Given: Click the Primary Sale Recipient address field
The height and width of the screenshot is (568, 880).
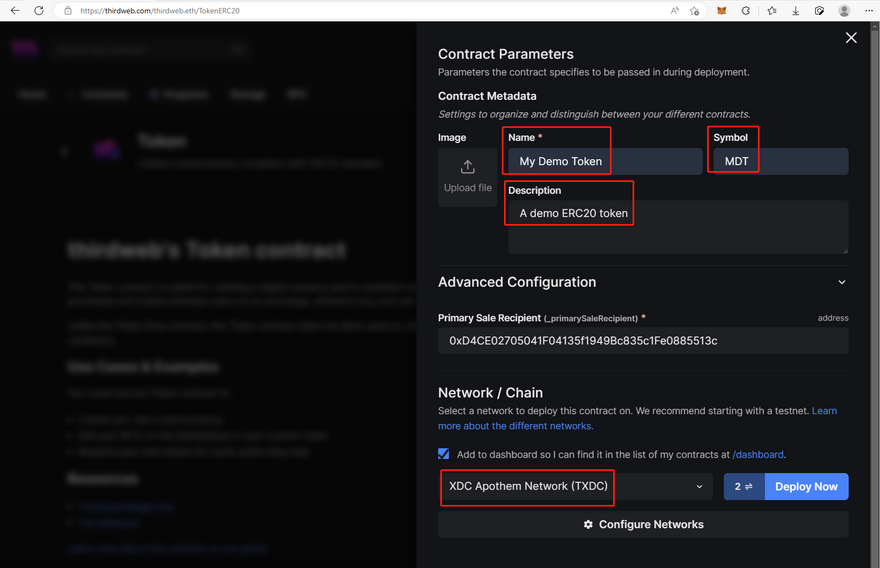Looking at the screenshot, I should (643, 341).
